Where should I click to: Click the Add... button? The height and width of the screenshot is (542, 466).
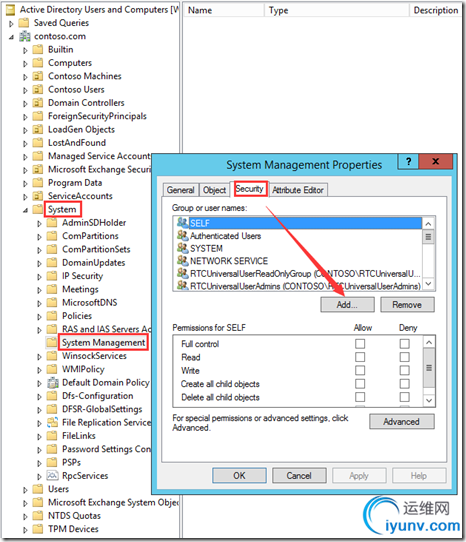[x=347, y=305]
